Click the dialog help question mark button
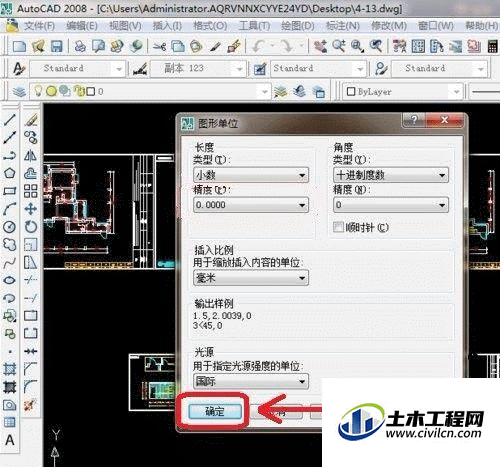This screenshot has height=467, width=500. (414, 120)
